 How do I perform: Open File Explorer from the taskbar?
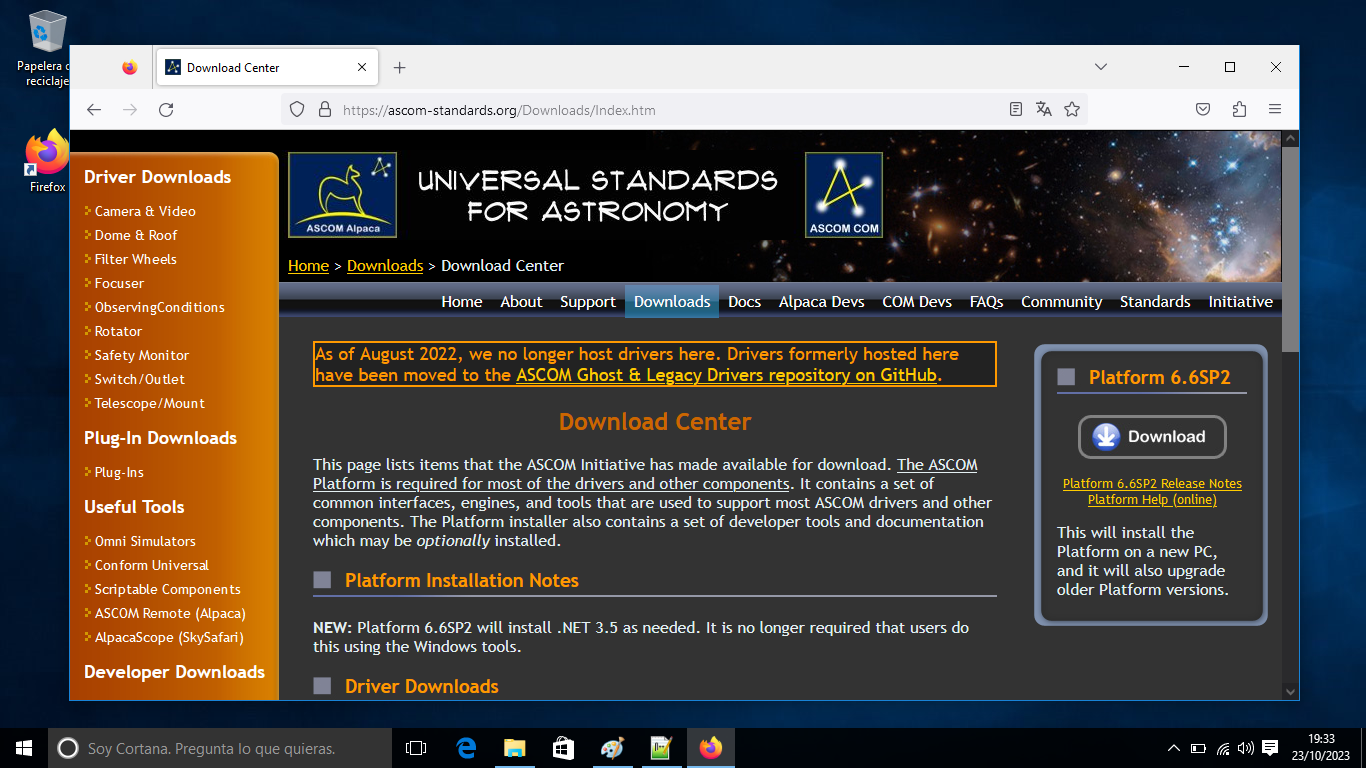[515, 748]
